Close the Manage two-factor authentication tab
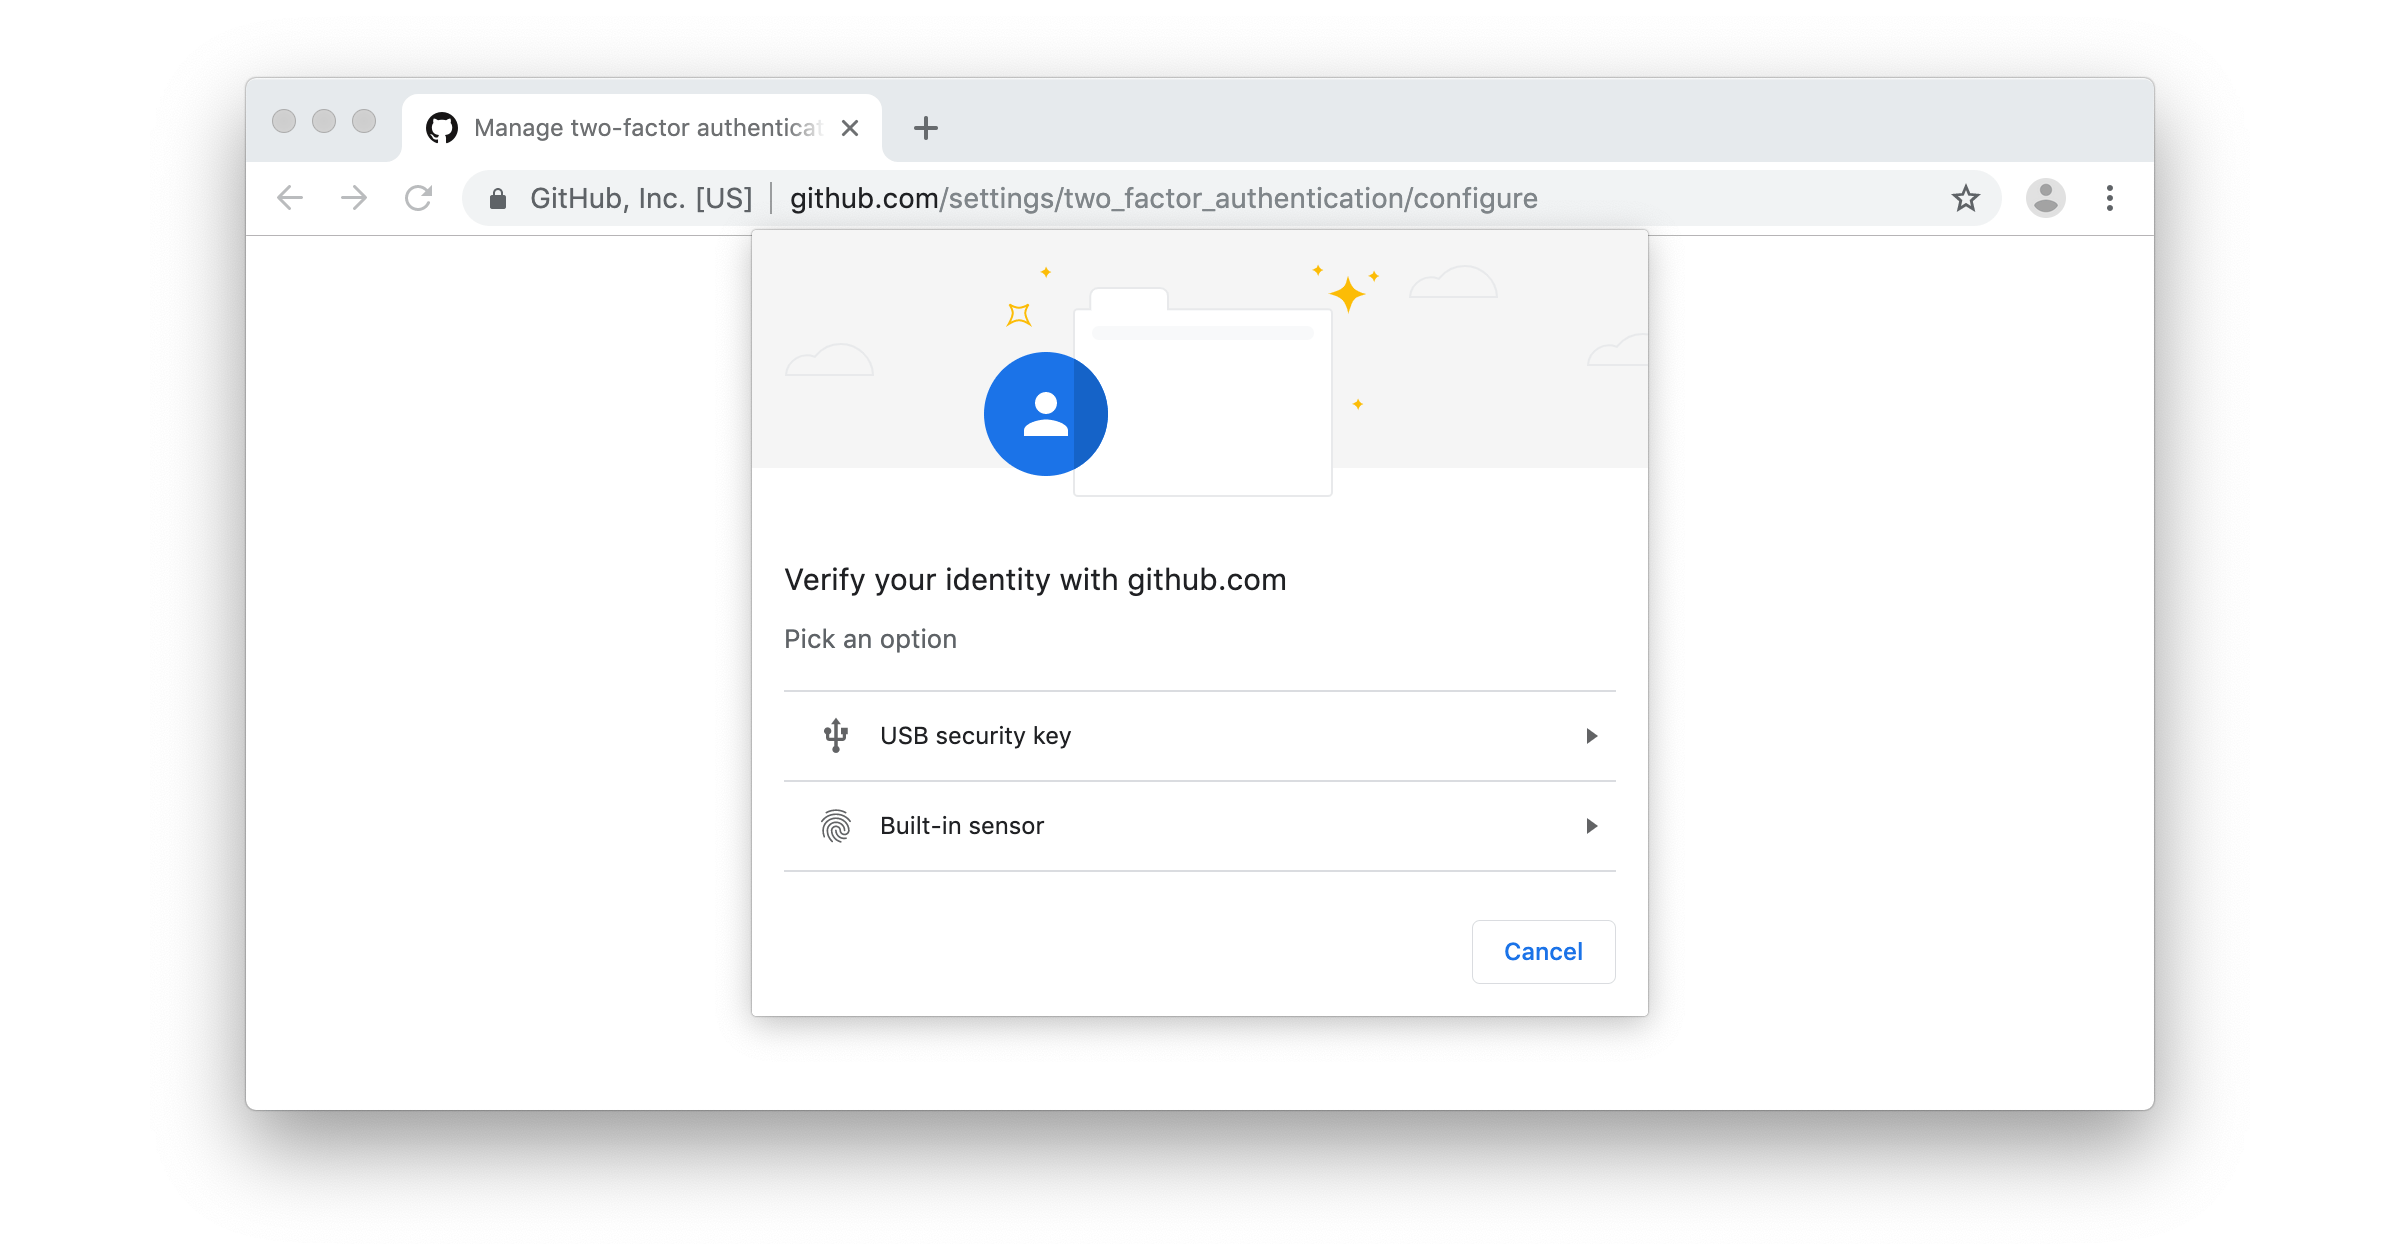 click(851, 127)
